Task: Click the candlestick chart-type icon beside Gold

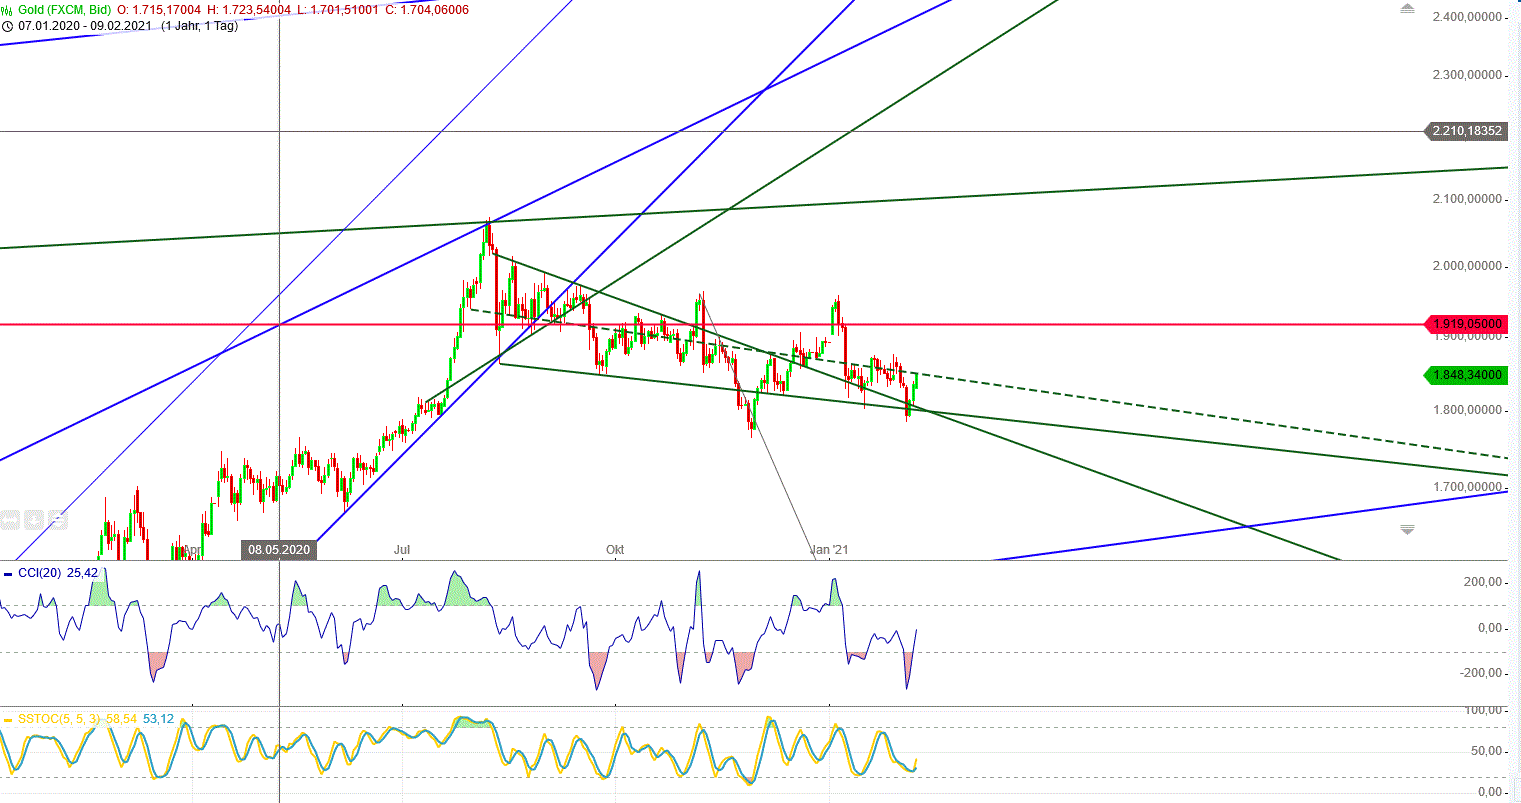Action: 7,10
